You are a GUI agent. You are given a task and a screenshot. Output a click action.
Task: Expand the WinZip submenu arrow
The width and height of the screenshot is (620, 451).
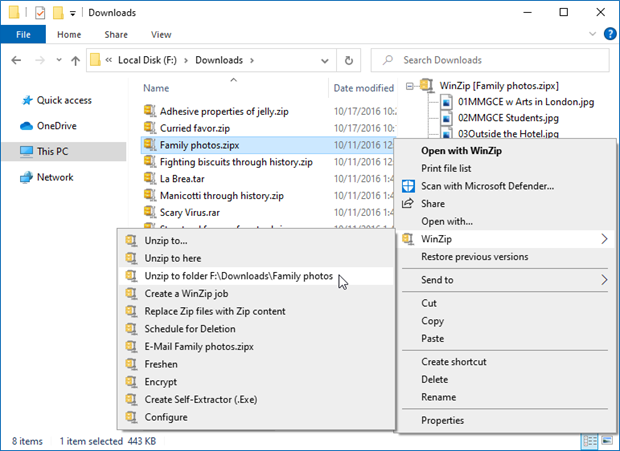tap(604, 239)
